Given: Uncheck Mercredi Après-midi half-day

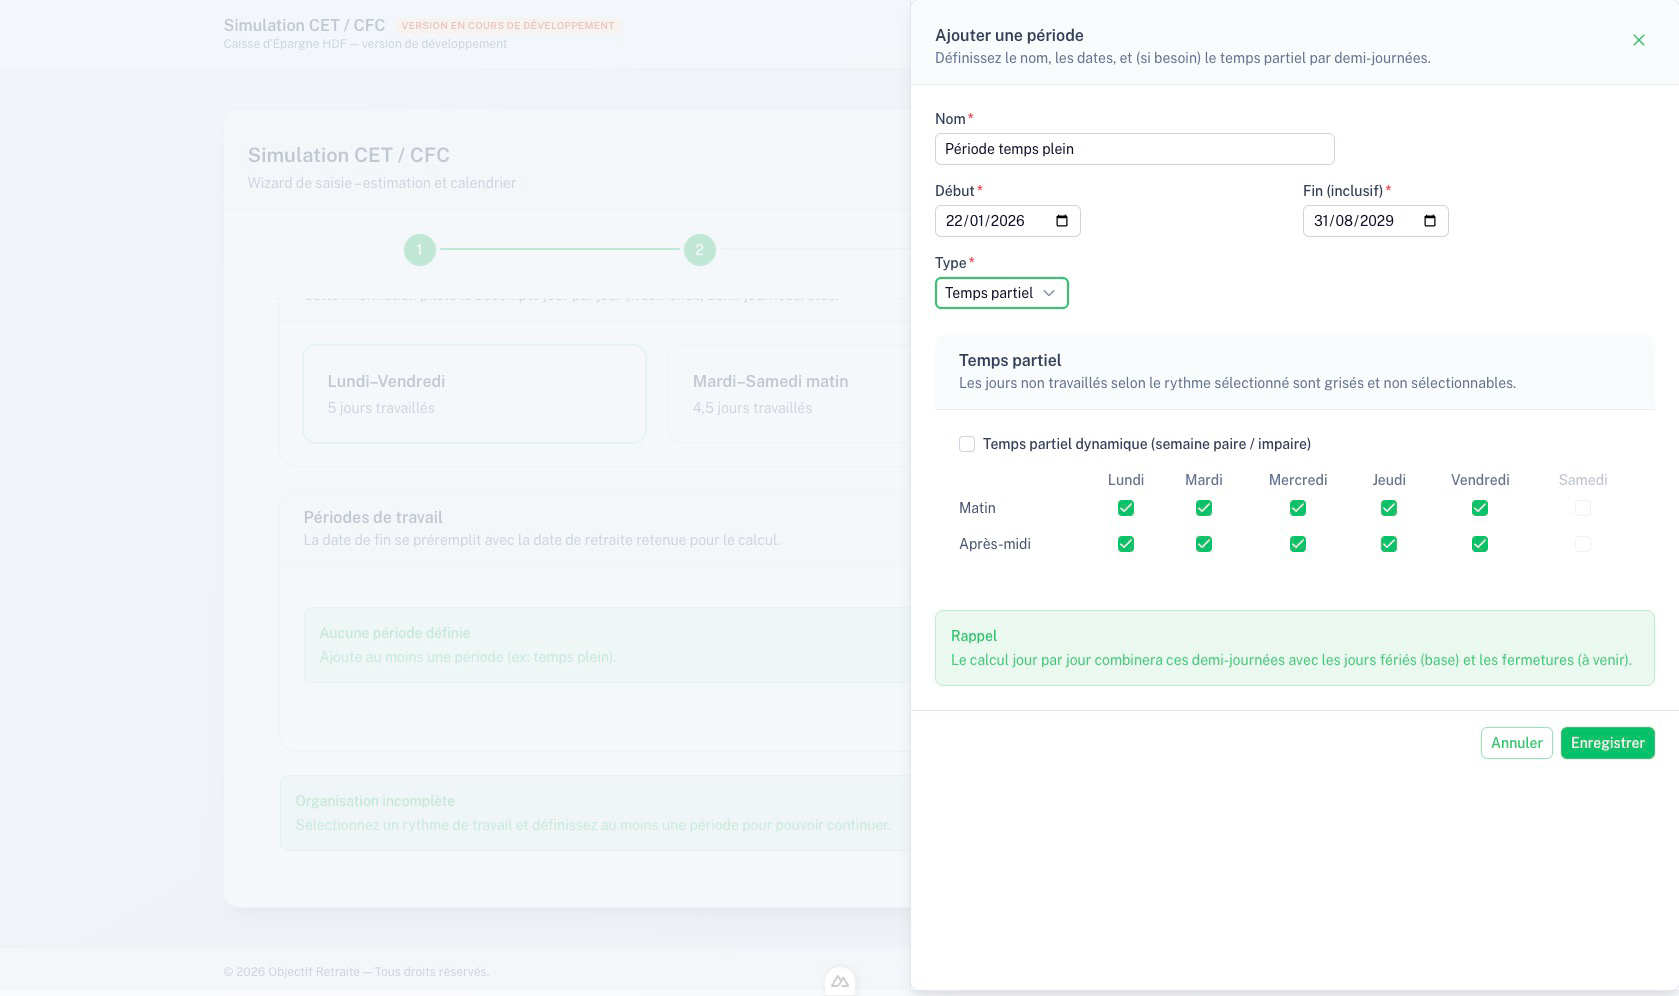Looking at the screenshot, I should point(1298,544).
